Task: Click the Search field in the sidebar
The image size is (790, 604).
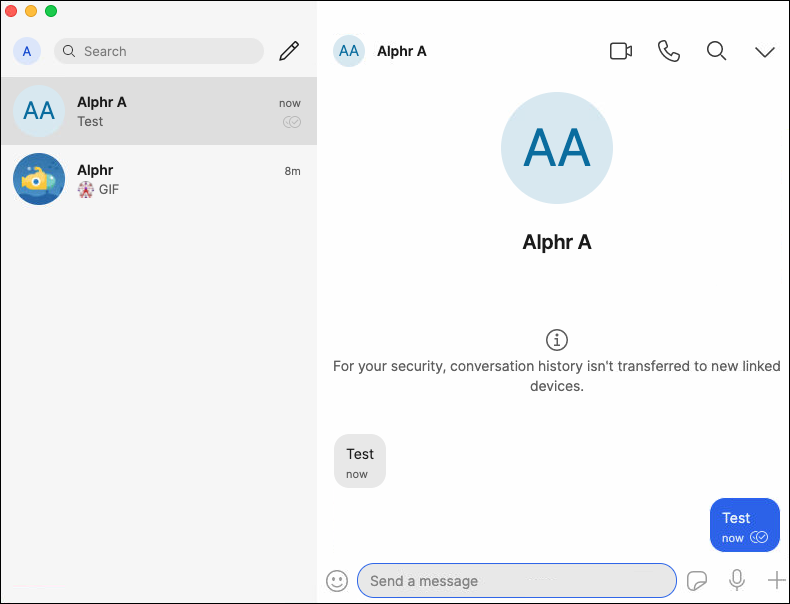Action: [x=160, y=51]
